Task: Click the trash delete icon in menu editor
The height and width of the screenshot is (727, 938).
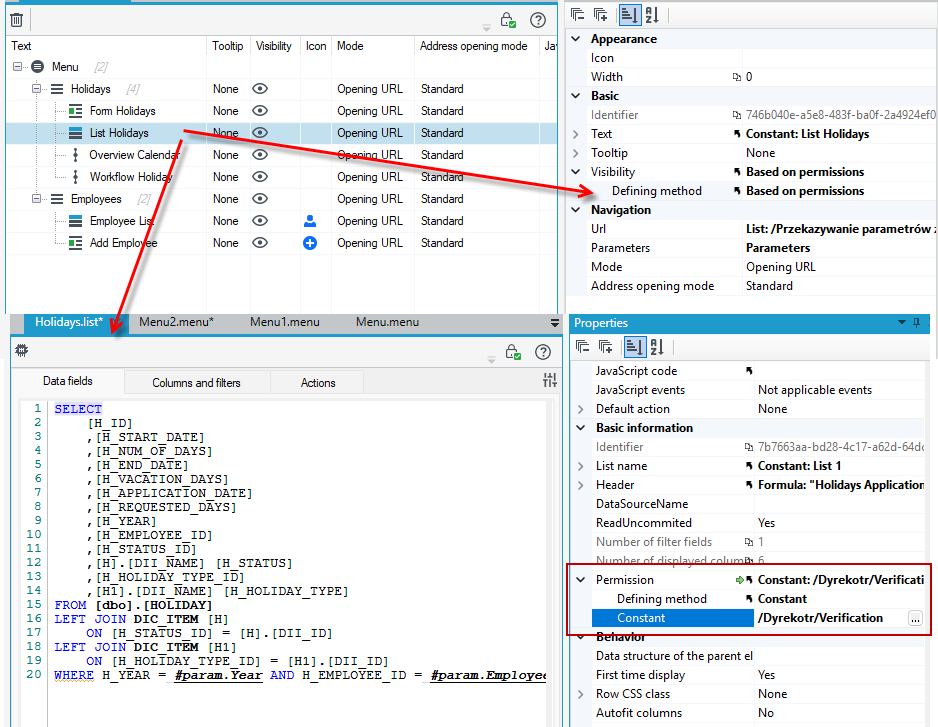Action: coord(17,20)
